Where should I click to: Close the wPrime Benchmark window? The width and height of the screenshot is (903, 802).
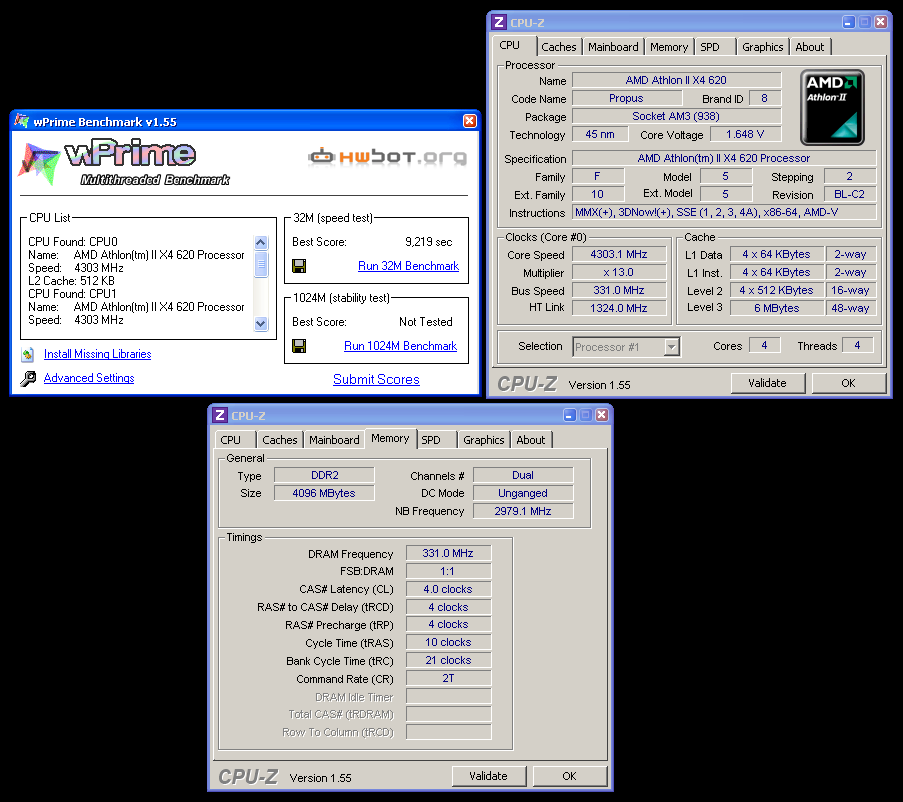(x=470, y=121)
